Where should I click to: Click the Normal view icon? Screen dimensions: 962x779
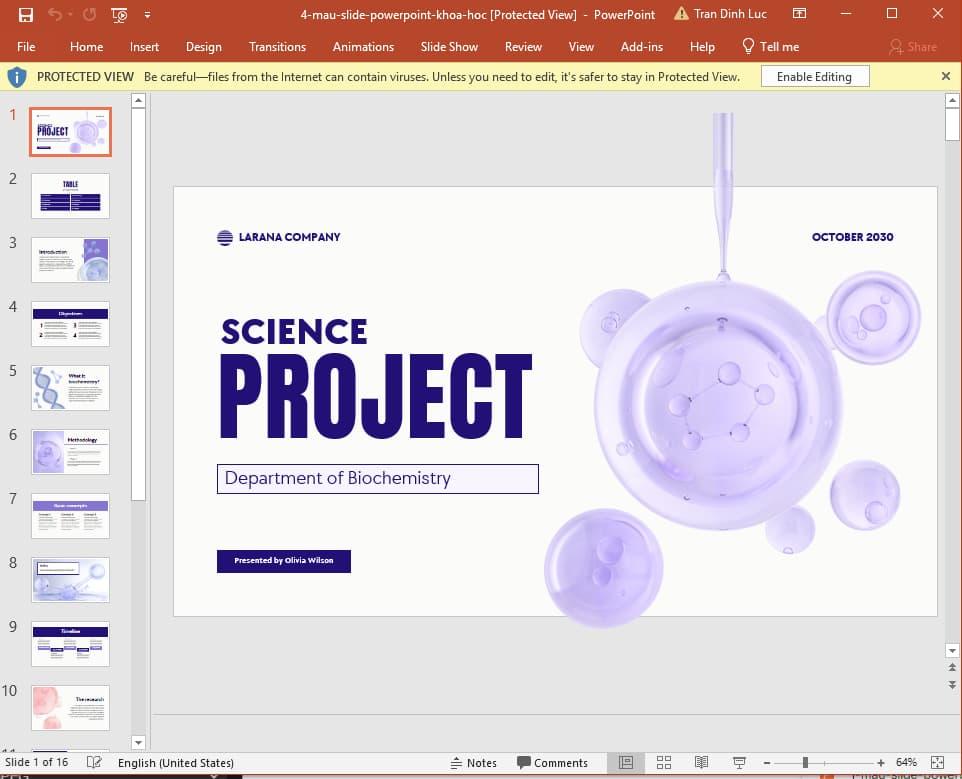click(626, 762)
